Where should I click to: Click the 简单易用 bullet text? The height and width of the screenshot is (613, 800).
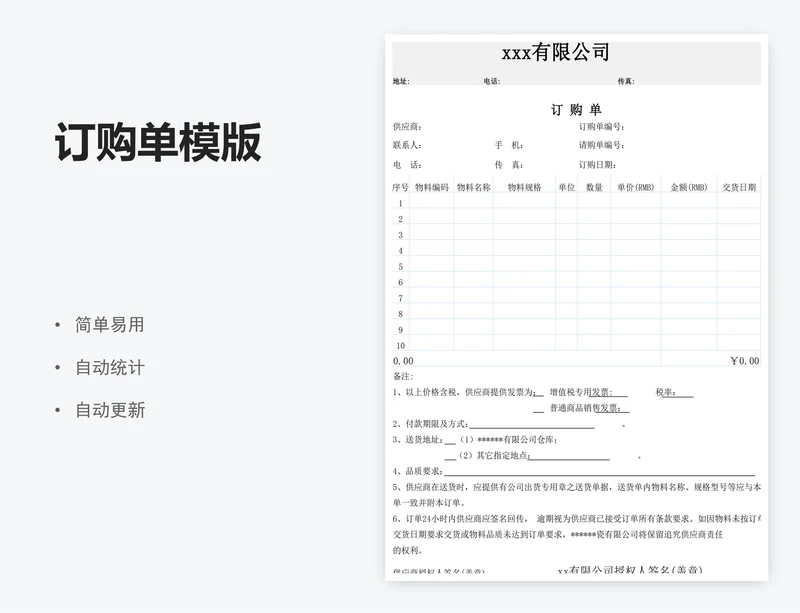[x=110, y=325]
